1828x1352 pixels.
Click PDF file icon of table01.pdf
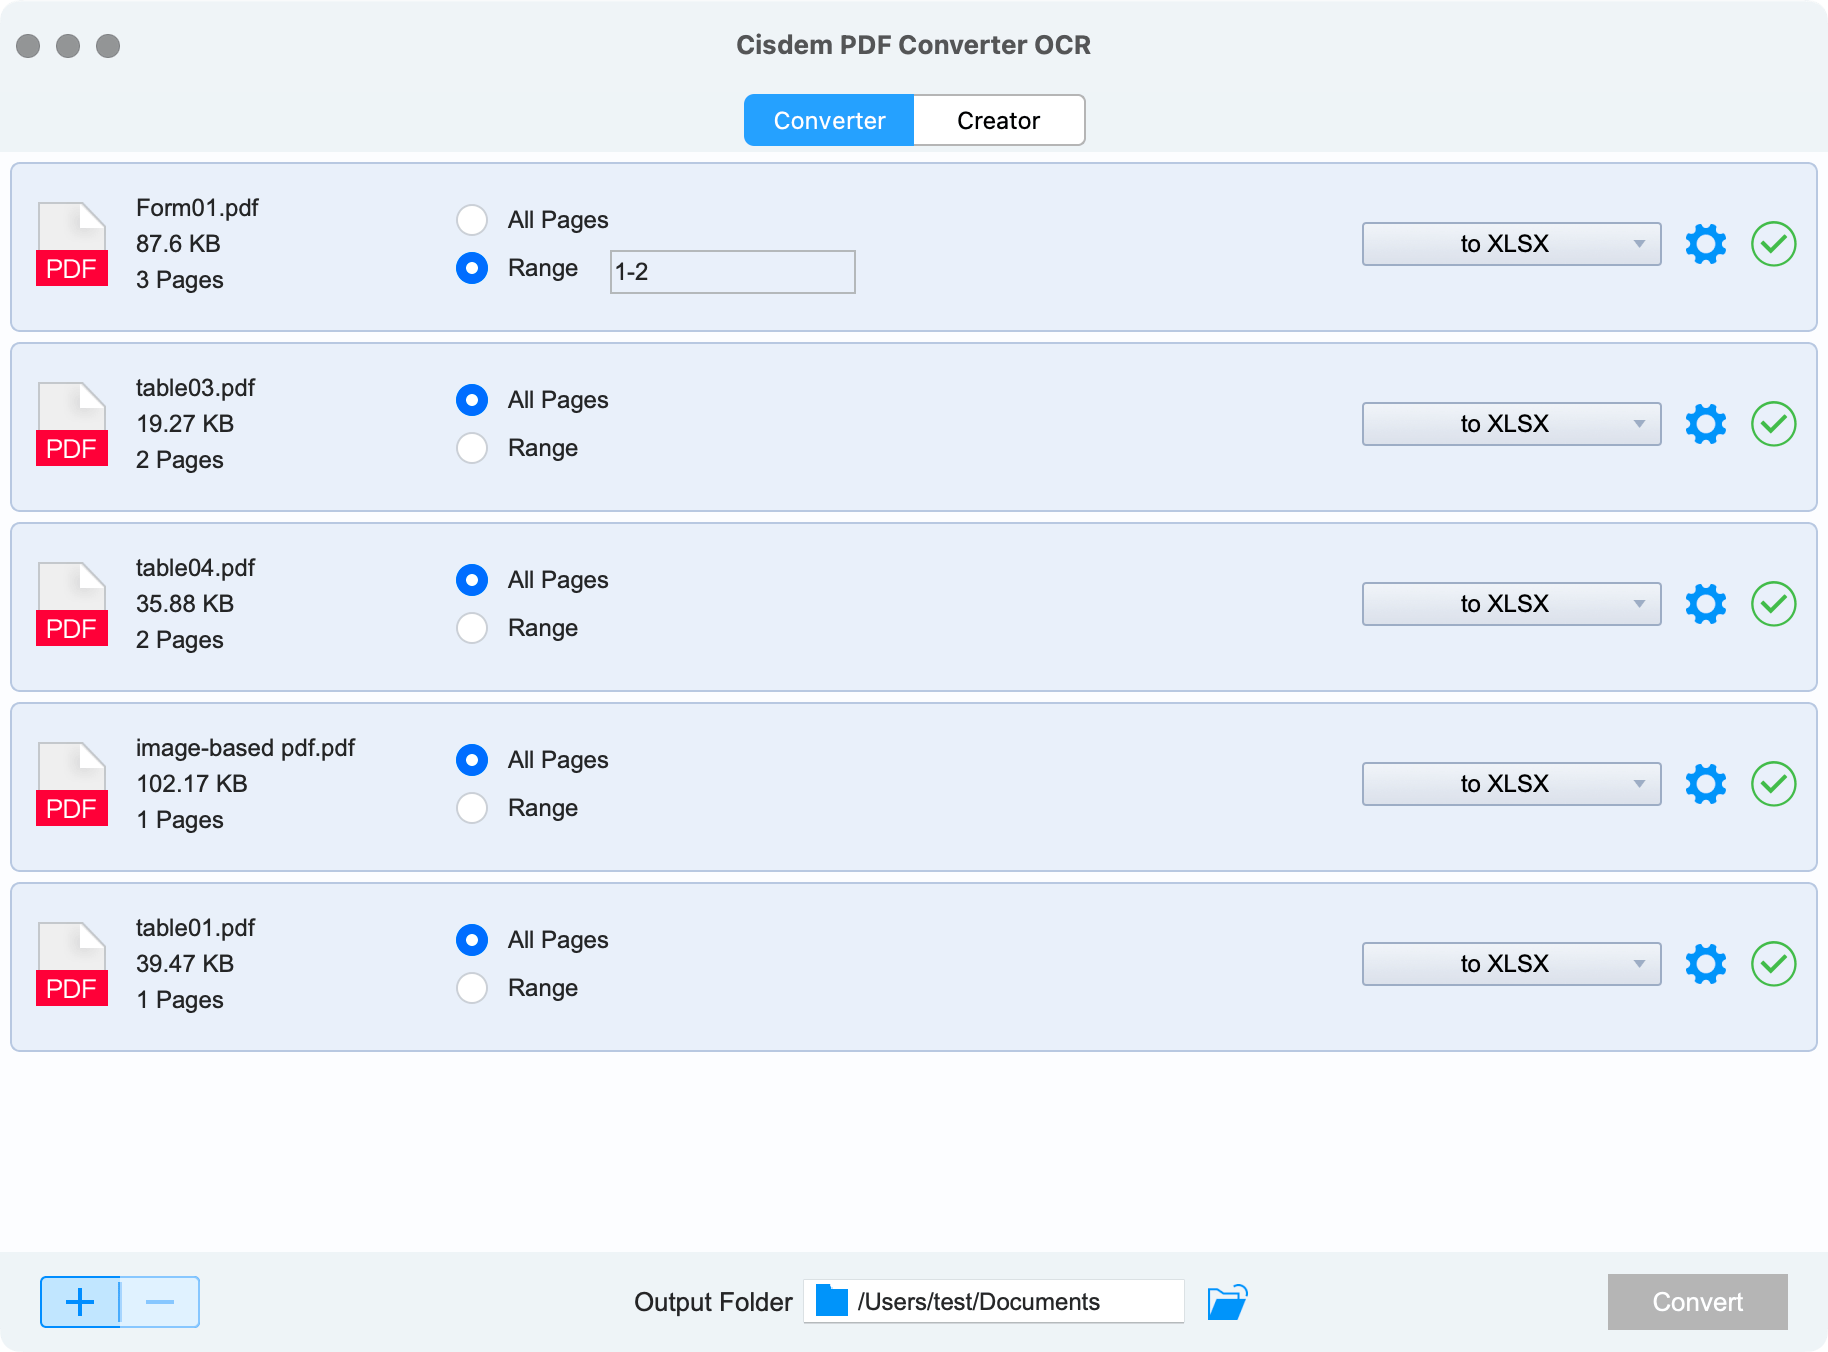pos(72,964)
